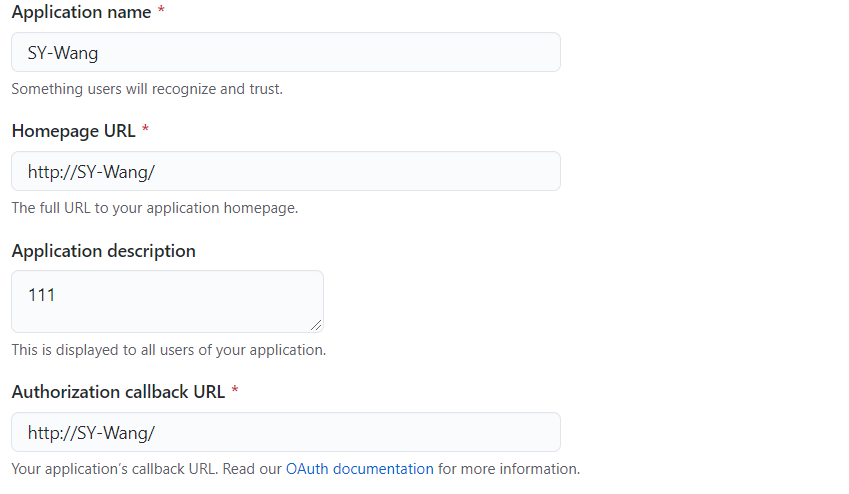Click the "Your application's callback URL" helper text
The image size is (849, 494).
click(x=114, y=469)
